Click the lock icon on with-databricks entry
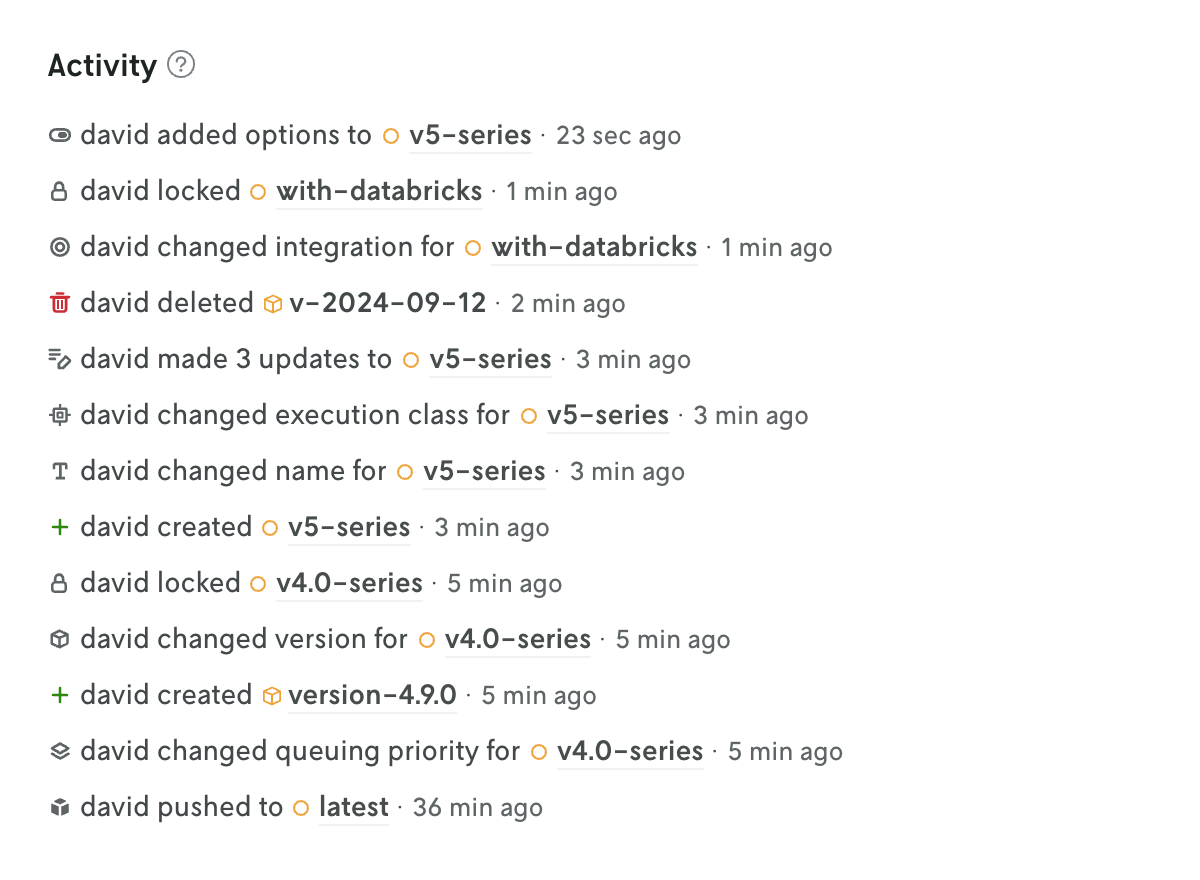The image size is (1200, 880). [x=59, y=191]
